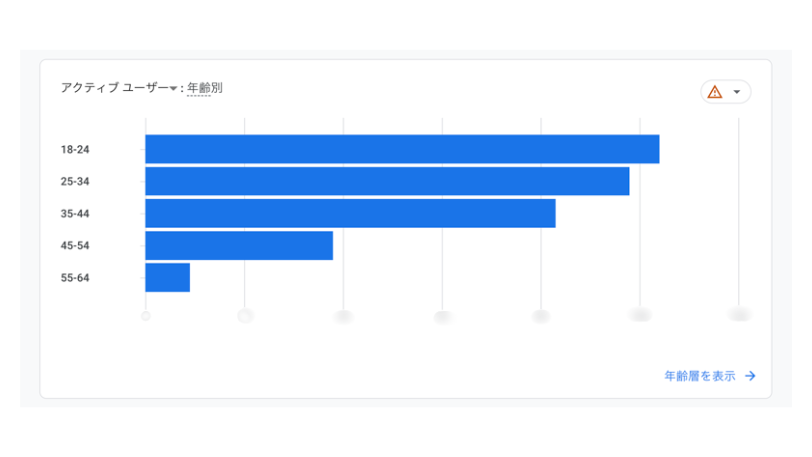Click the 35-44 age group bar
The width and height of the screenshot is (812, 457).
point(350,213)
